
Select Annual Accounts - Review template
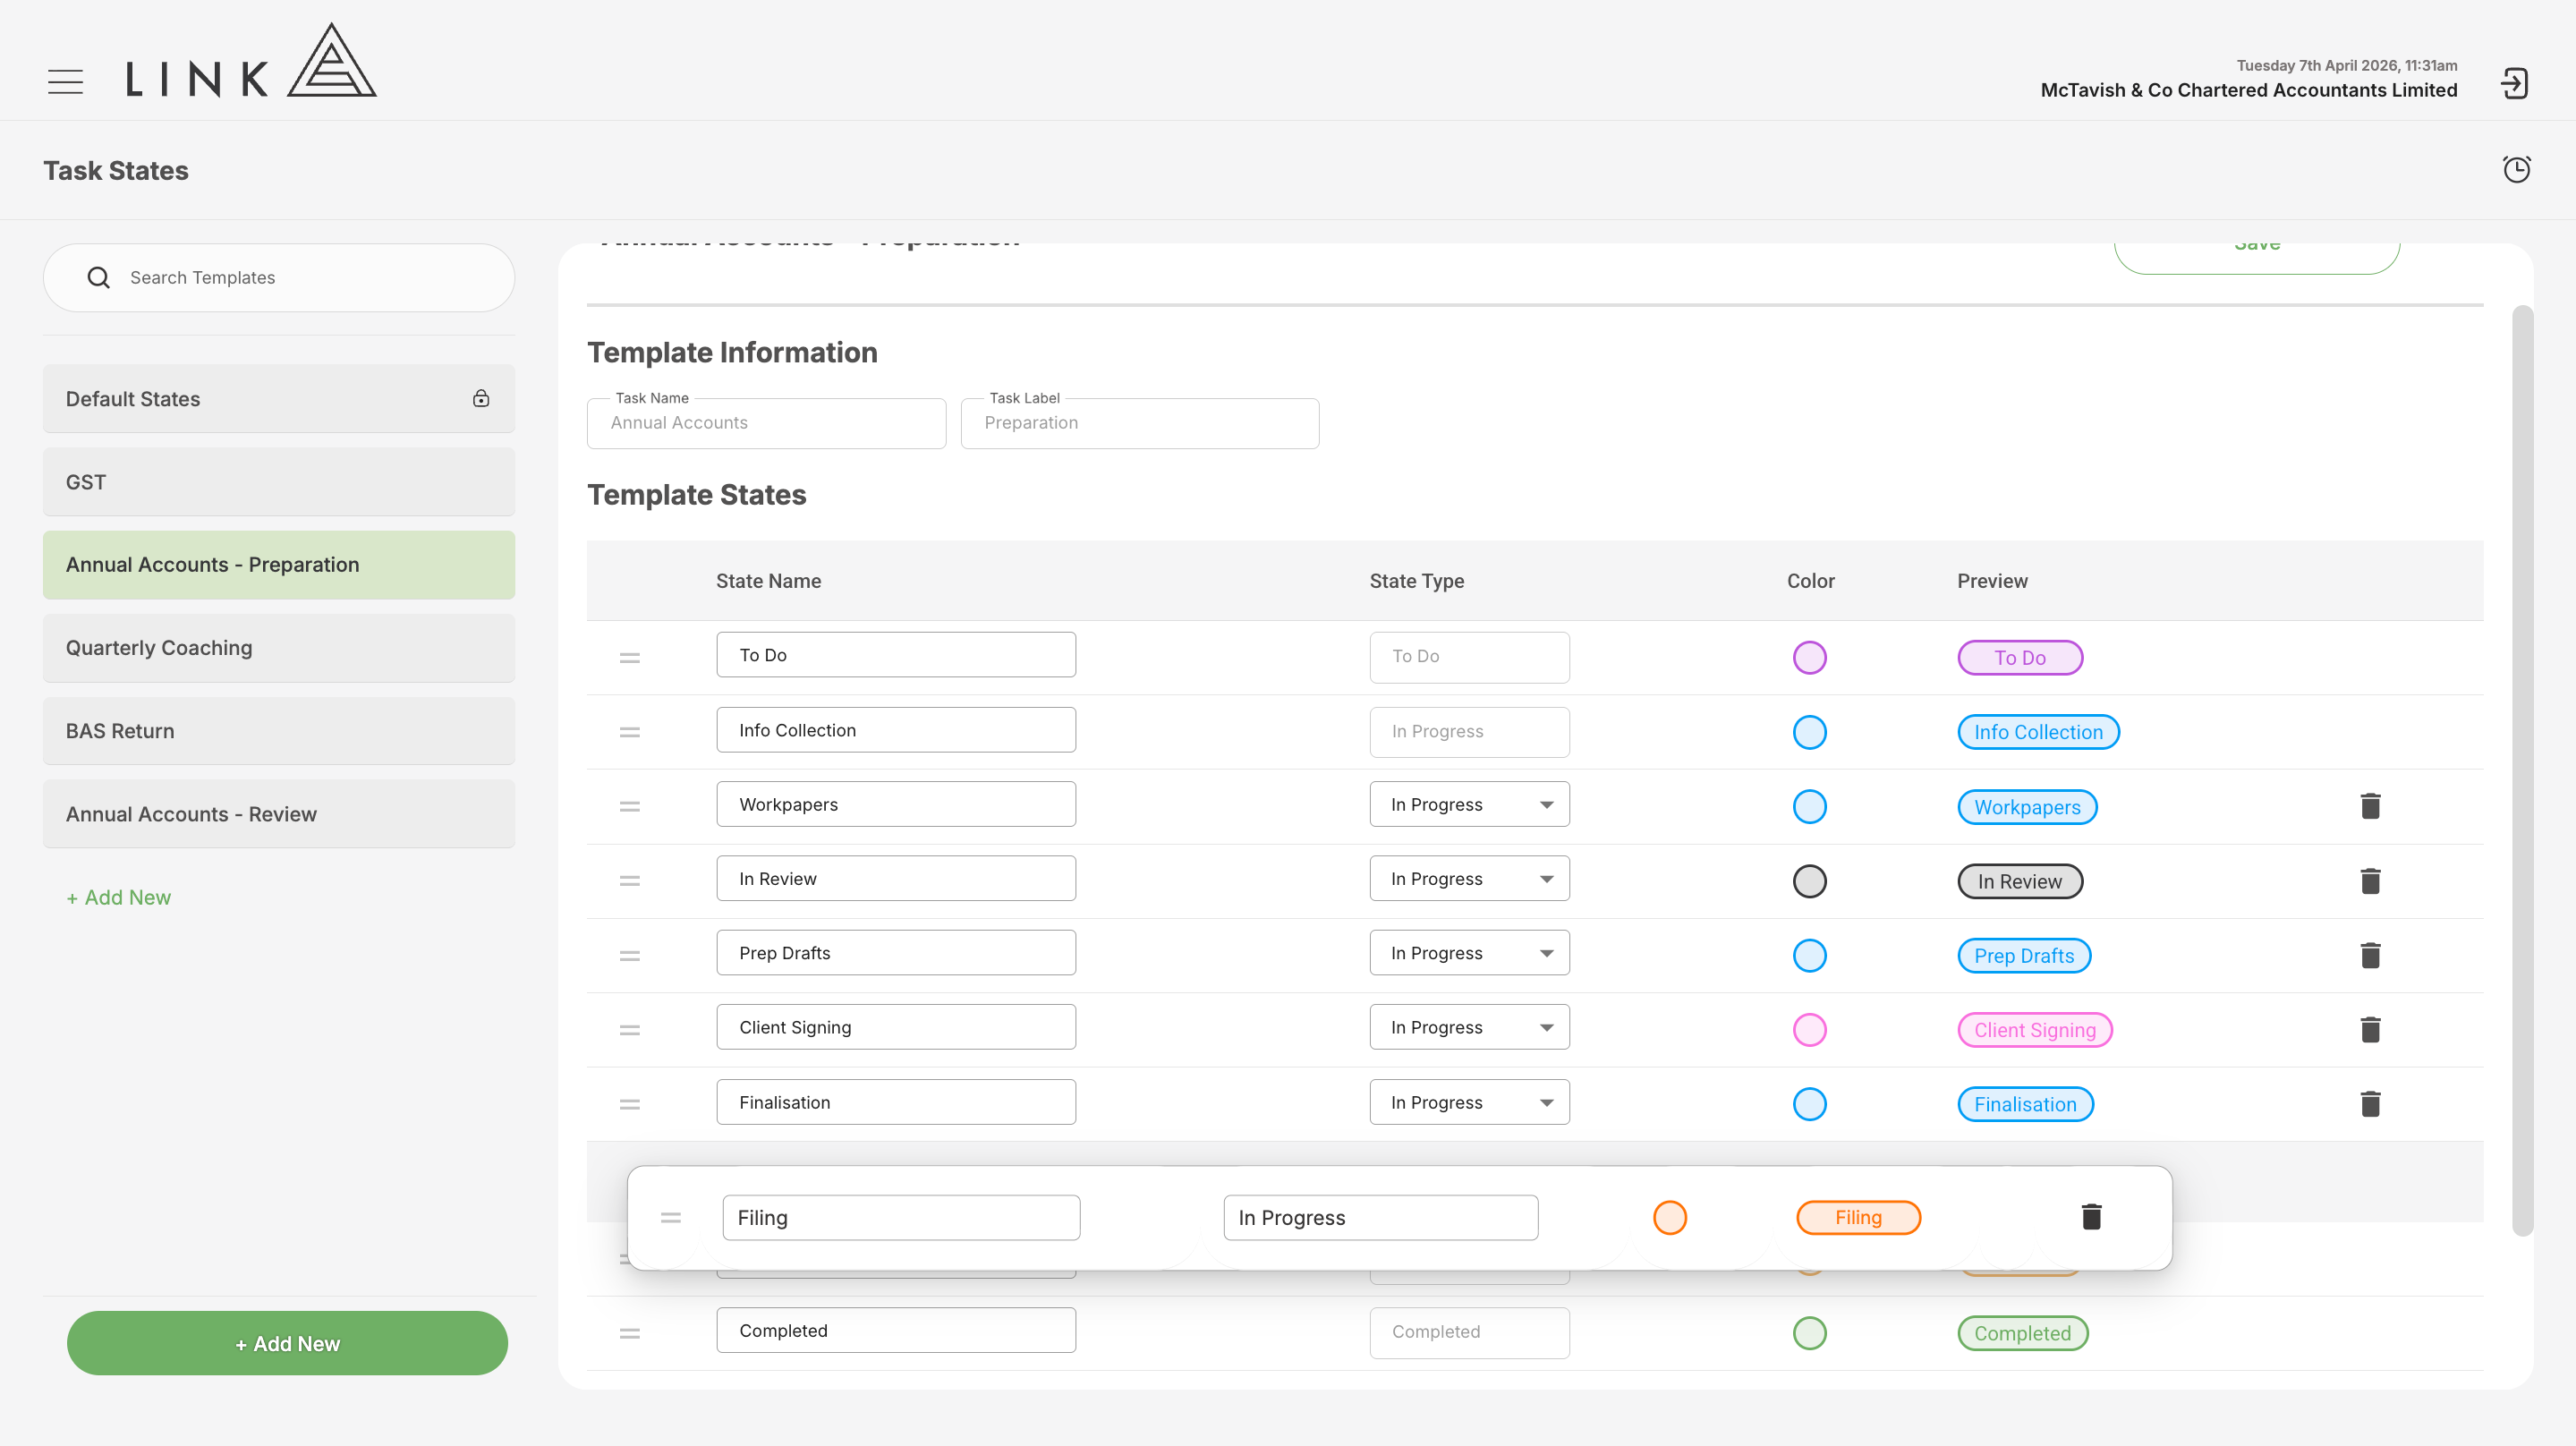[279, 814]
